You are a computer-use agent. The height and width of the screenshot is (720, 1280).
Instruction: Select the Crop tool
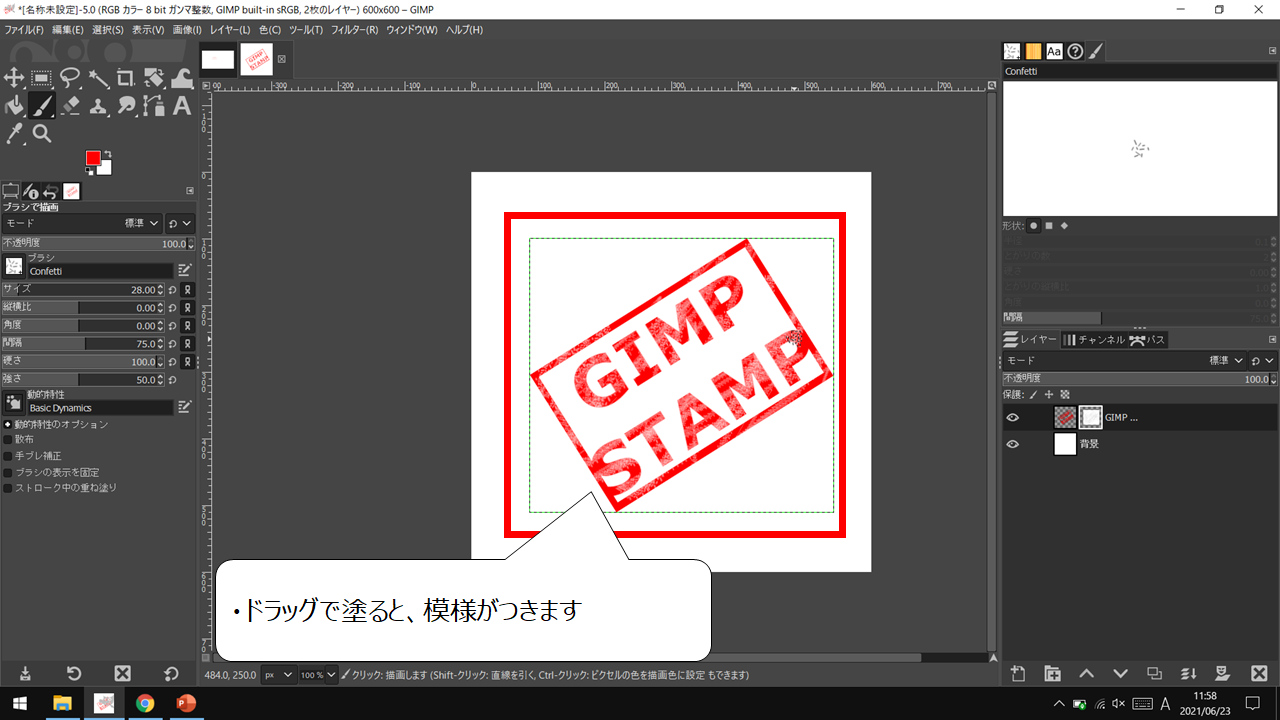pyautogui.click(x=126, y=78)
